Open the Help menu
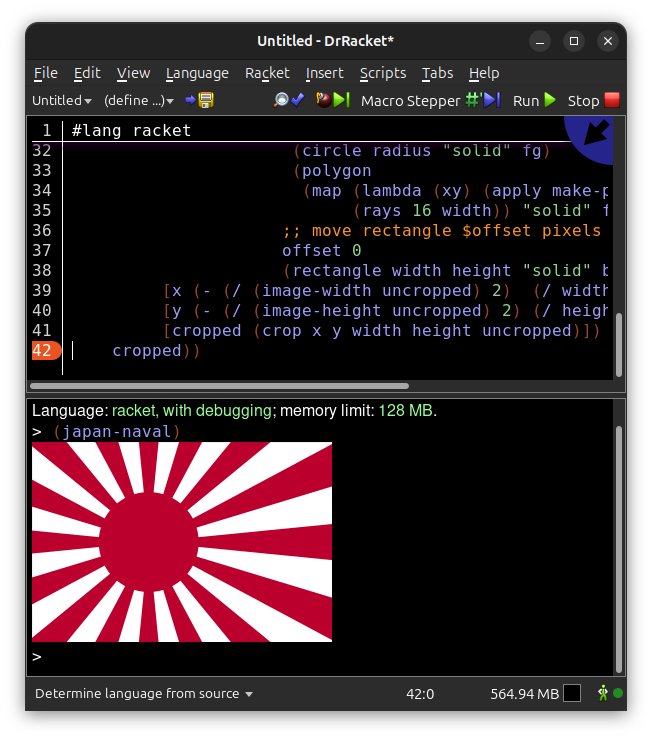 [x=484, y=73]
